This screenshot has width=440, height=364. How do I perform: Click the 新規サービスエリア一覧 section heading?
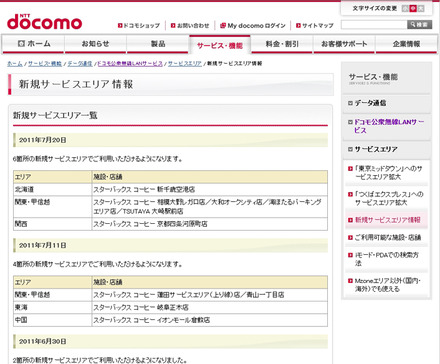point(55,116)
